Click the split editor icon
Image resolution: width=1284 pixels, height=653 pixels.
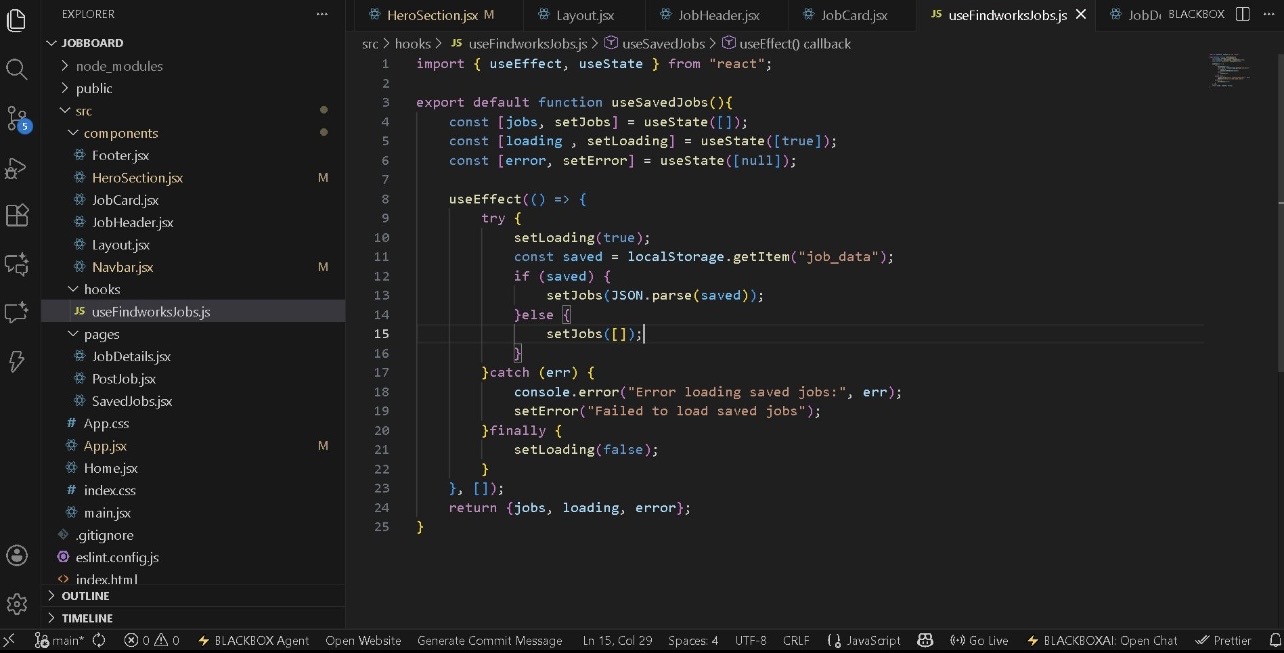pyautogui.click(x=1243, y=14)
